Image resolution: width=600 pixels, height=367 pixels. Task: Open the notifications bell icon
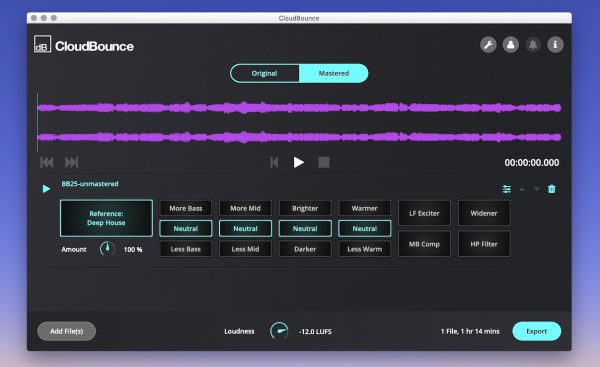tap(533, 45)
